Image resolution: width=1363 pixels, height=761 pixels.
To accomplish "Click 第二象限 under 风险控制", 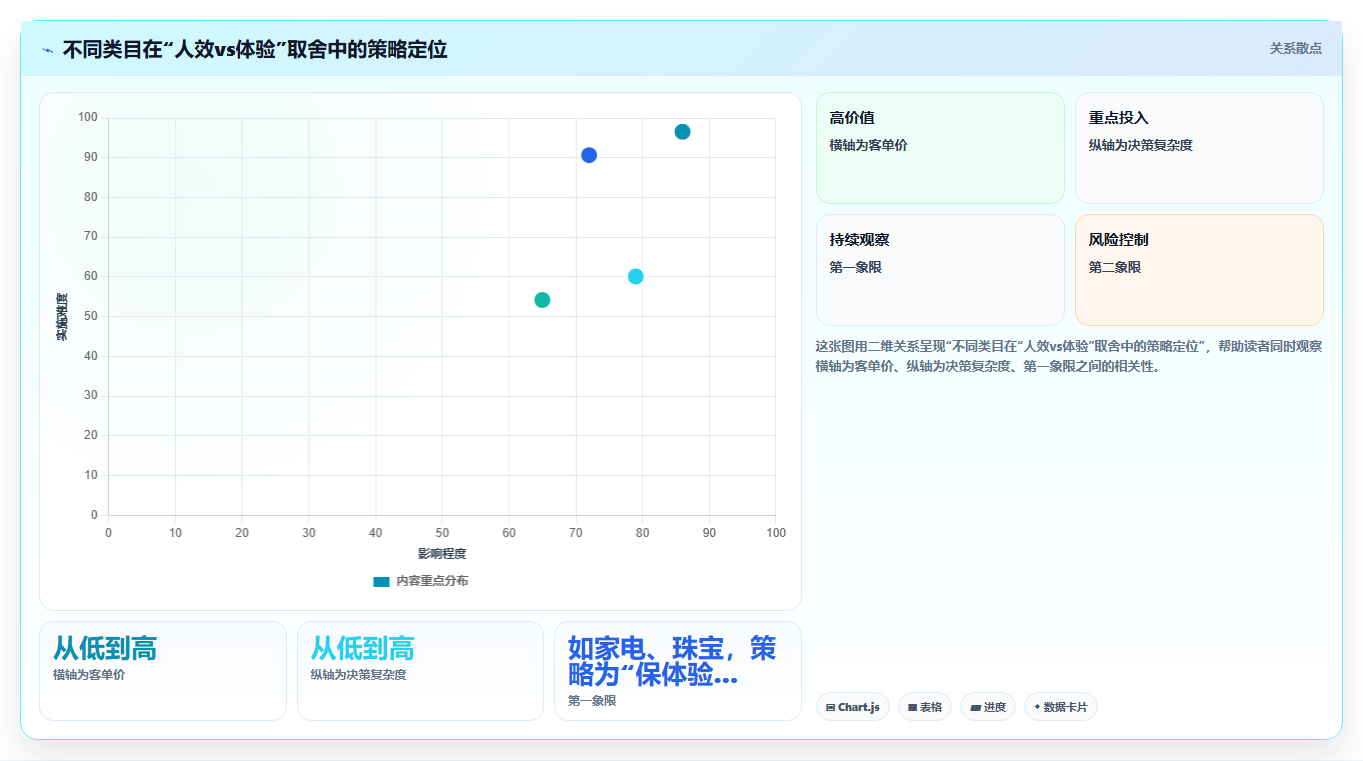I will point(1115,267).
